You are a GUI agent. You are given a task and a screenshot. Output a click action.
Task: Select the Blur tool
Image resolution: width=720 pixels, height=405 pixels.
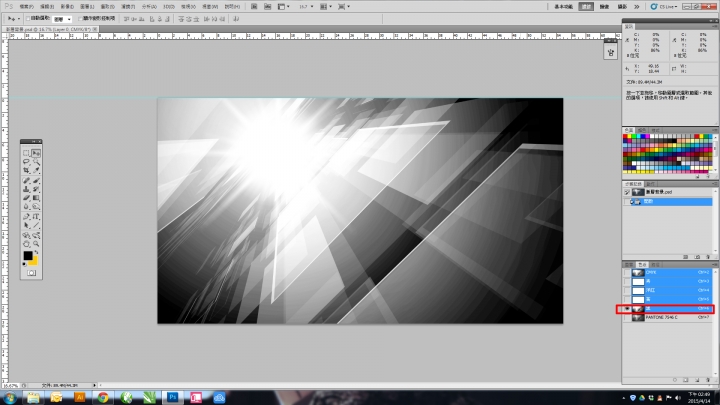tap(27, 207)
